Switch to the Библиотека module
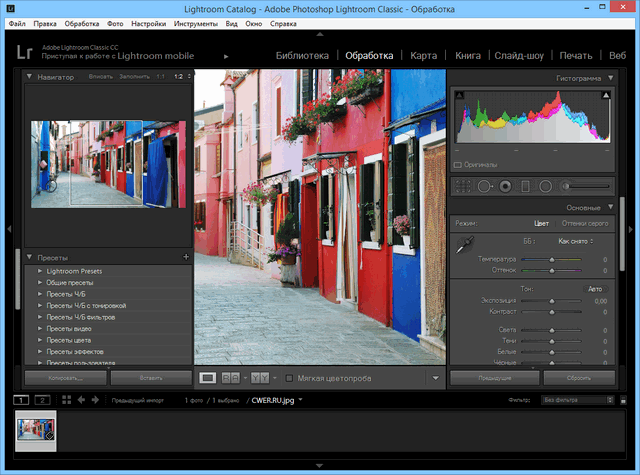The image size is (640, 475). click(x=302, y=55)
